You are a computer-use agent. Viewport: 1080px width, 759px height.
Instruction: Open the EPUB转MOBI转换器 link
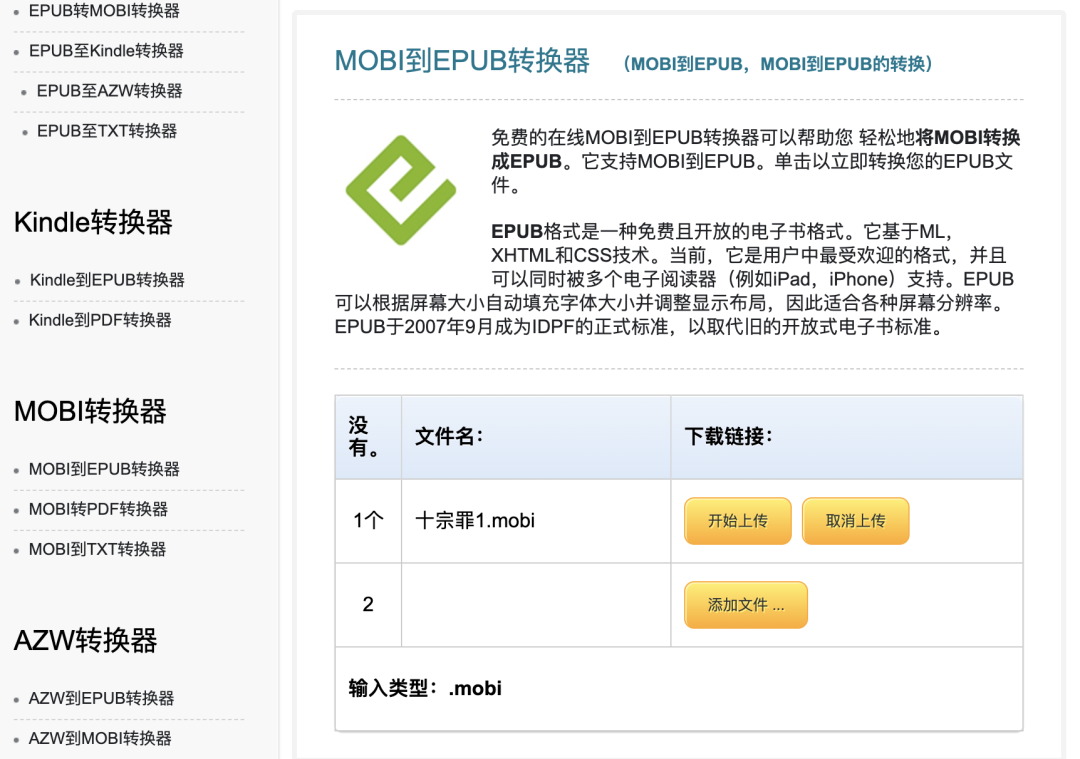99,11
